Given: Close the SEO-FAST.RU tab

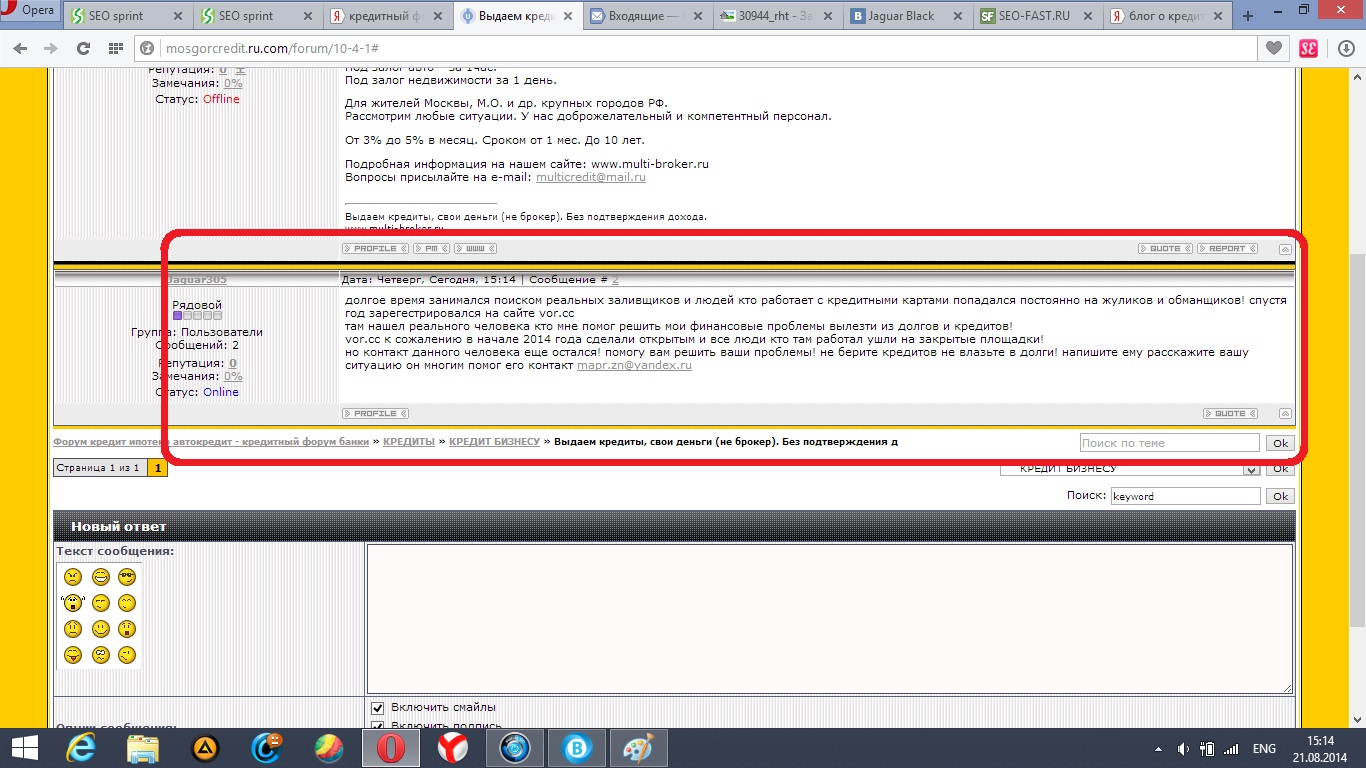Looking at the screenshot, I should pos(1086,16).
